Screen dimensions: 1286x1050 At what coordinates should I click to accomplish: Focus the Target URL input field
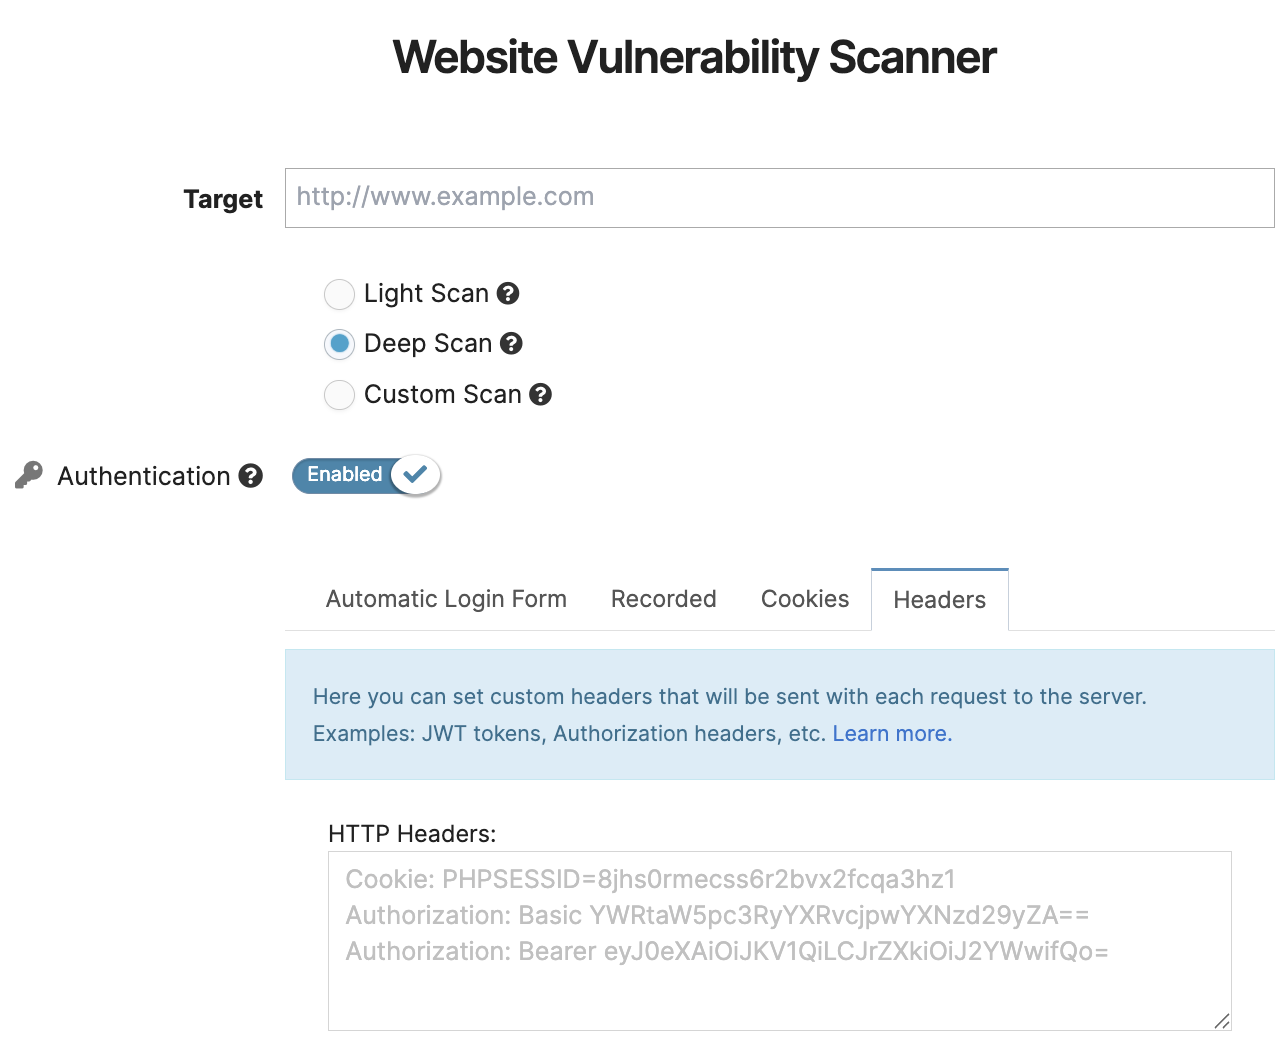click(x=780, y=198)
